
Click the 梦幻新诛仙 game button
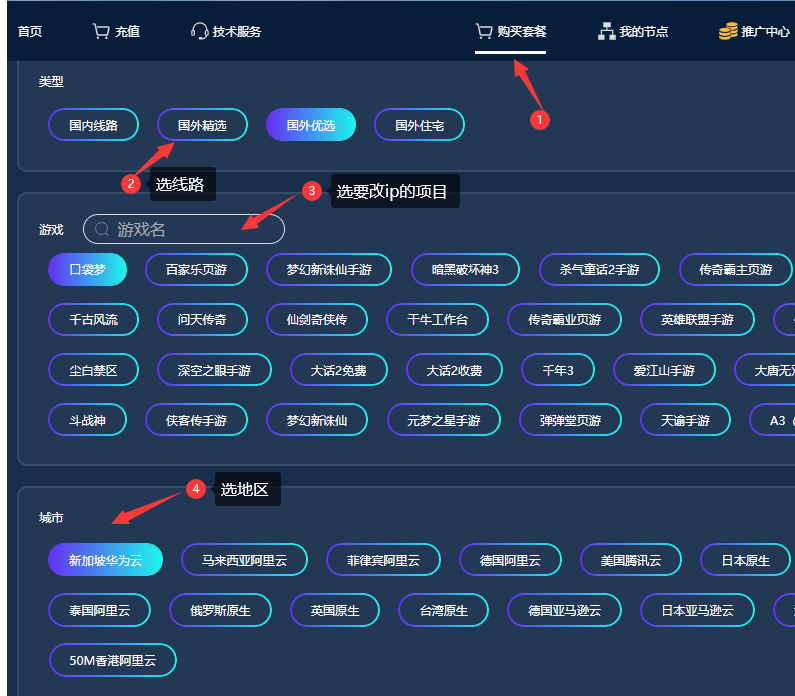click(317, 420)
